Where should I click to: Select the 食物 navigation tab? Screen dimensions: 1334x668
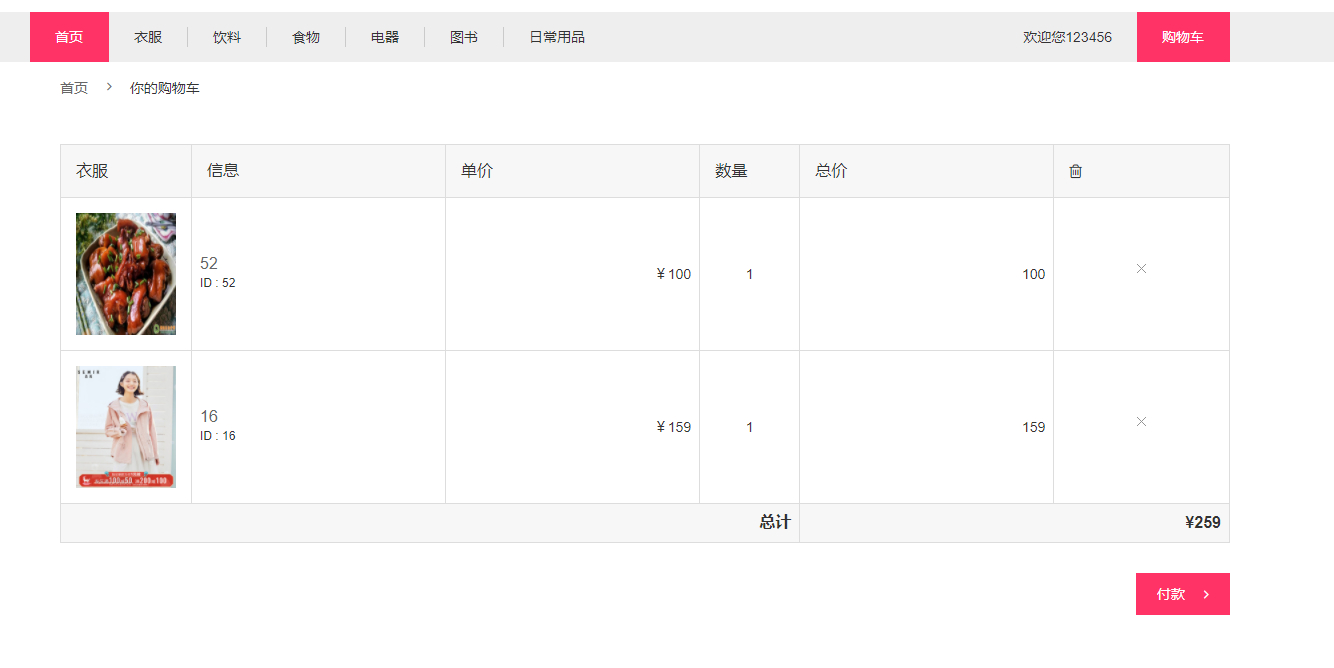click(305, 36)
